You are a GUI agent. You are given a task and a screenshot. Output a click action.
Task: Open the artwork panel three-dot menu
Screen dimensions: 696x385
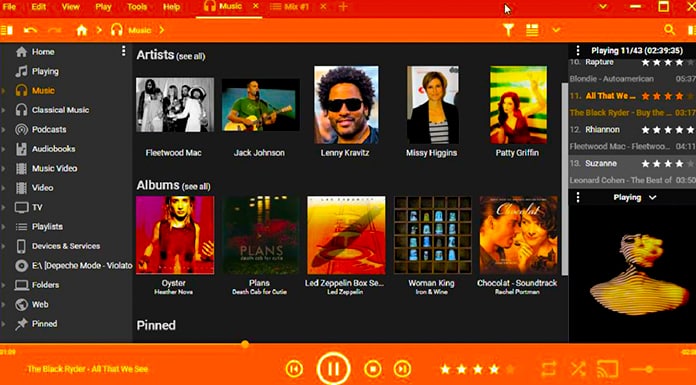[x=577, y=198]
